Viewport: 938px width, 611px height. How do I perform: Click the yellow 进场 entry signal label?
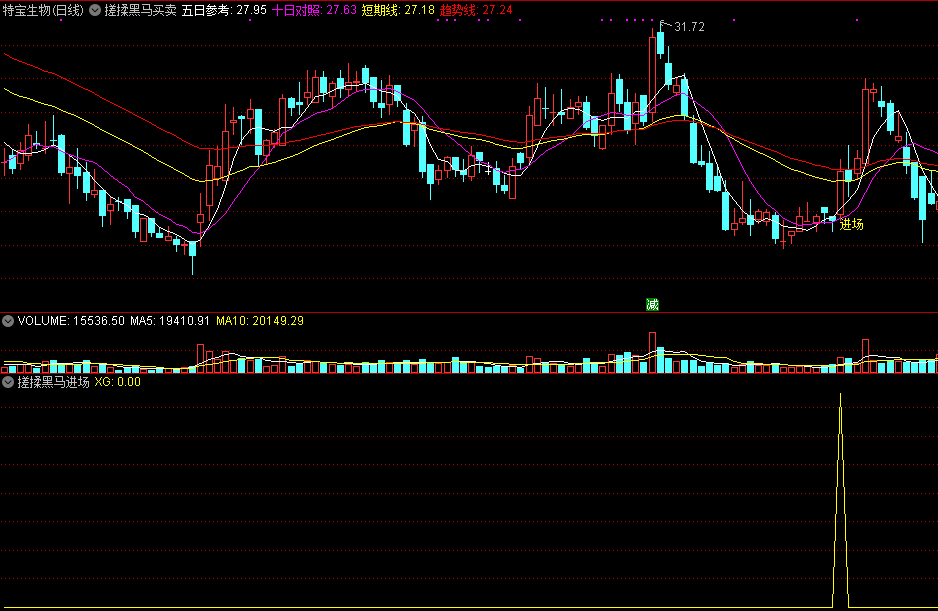pyautogui.click(x=851, y=224)
